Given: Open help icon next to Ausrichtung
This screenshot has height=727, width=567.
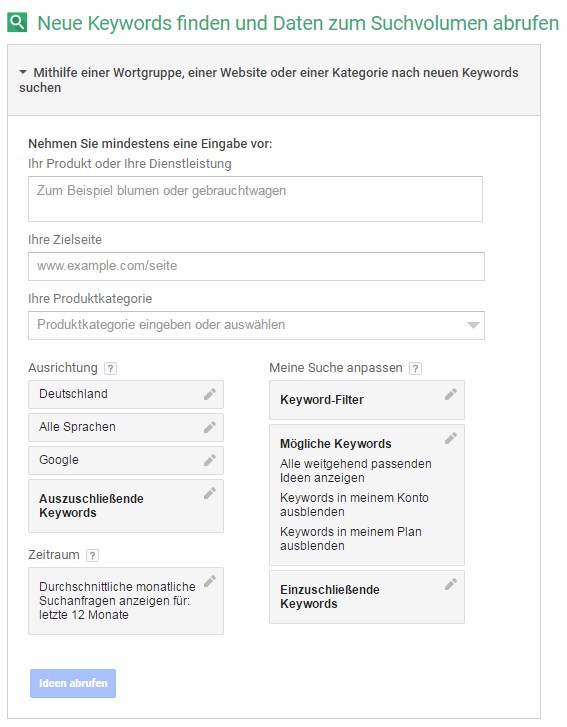Looking at the screenshot, I should coord(110,369).
